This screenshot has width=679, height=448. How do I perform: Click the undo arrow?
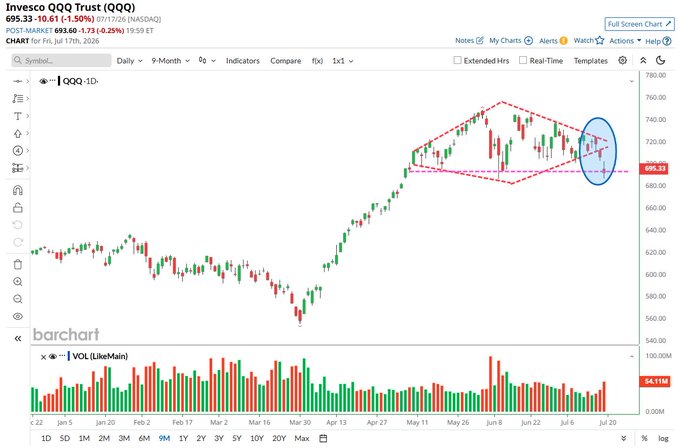click(x=18, y=225)
